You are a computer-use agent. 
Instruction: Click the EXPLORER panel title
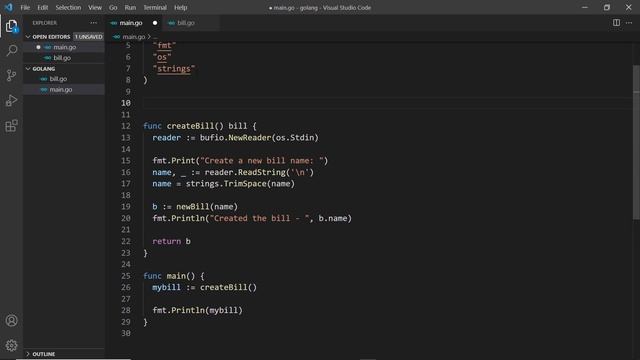point(44,23)
